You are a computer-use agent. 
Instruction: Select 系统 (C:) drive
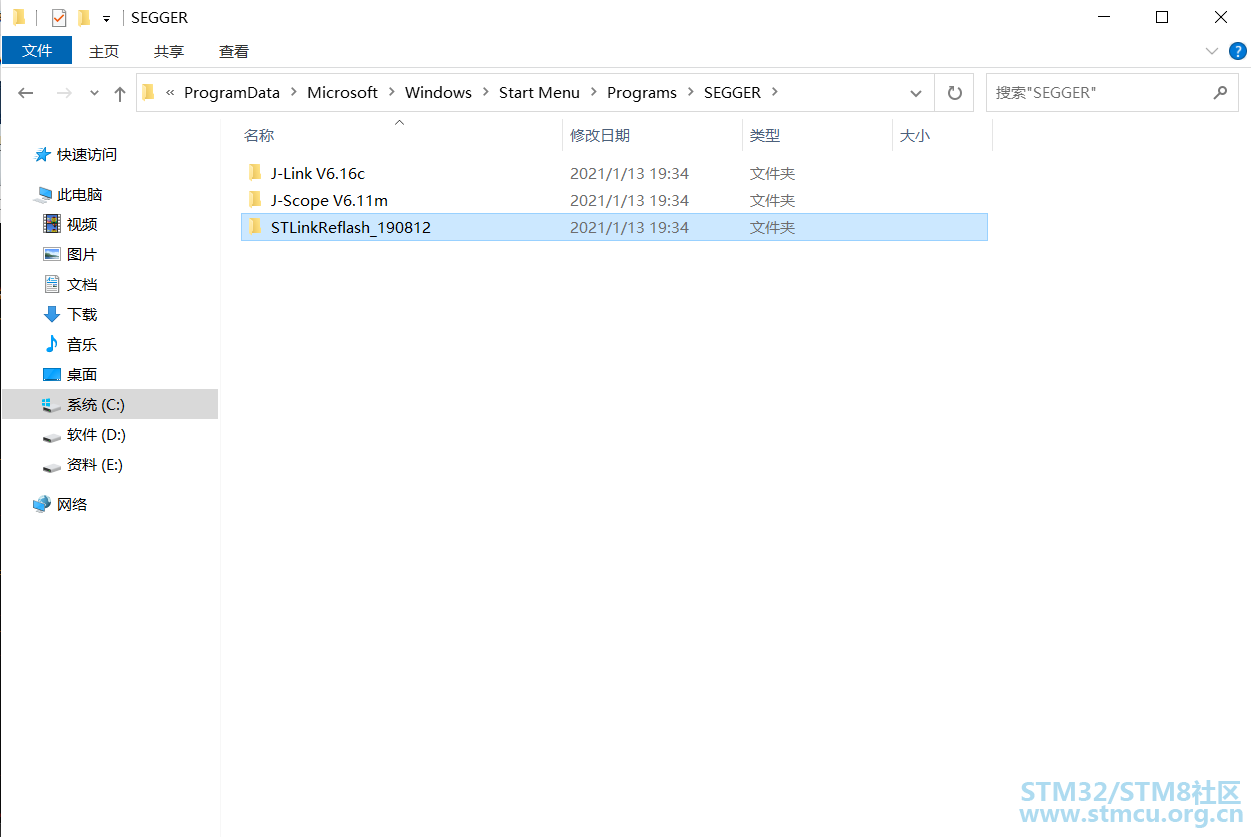tap(110, 404)
